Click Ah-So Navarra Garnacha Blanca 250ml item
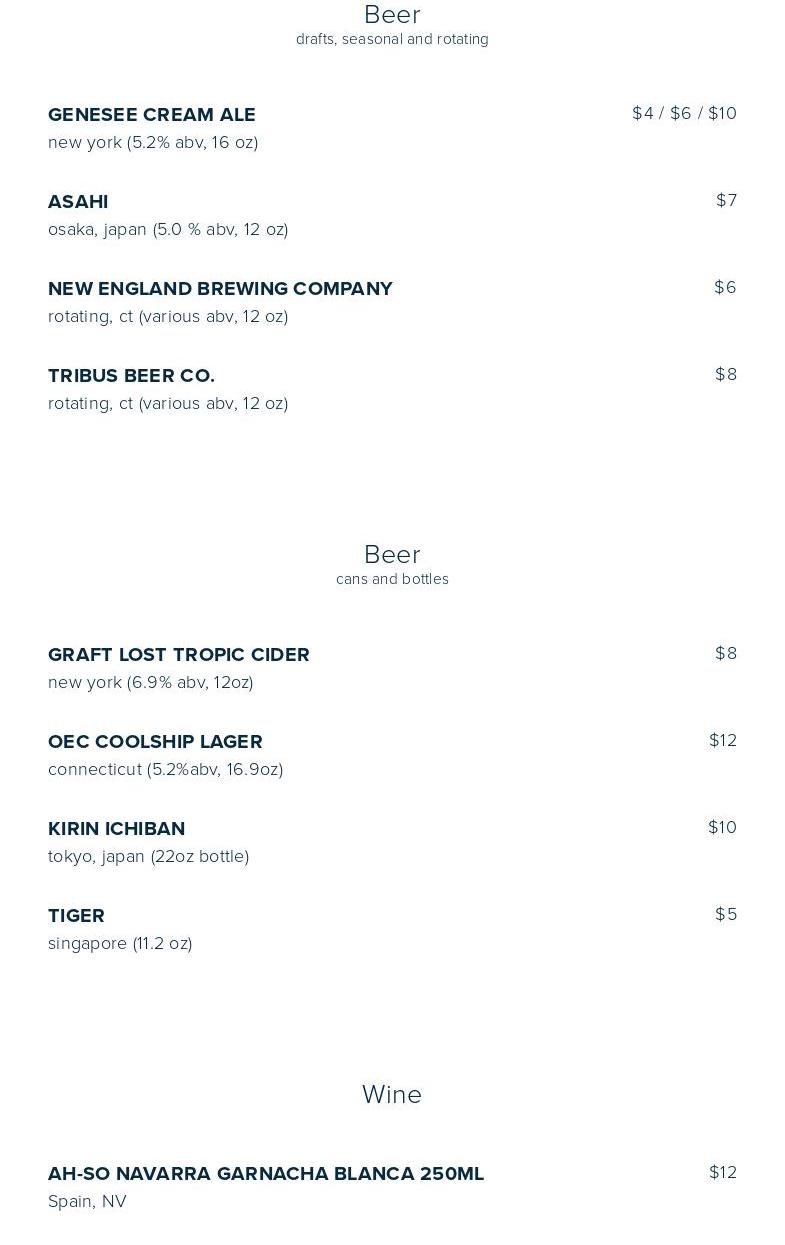The image size is (785, 1245). tap(266, 1174)
